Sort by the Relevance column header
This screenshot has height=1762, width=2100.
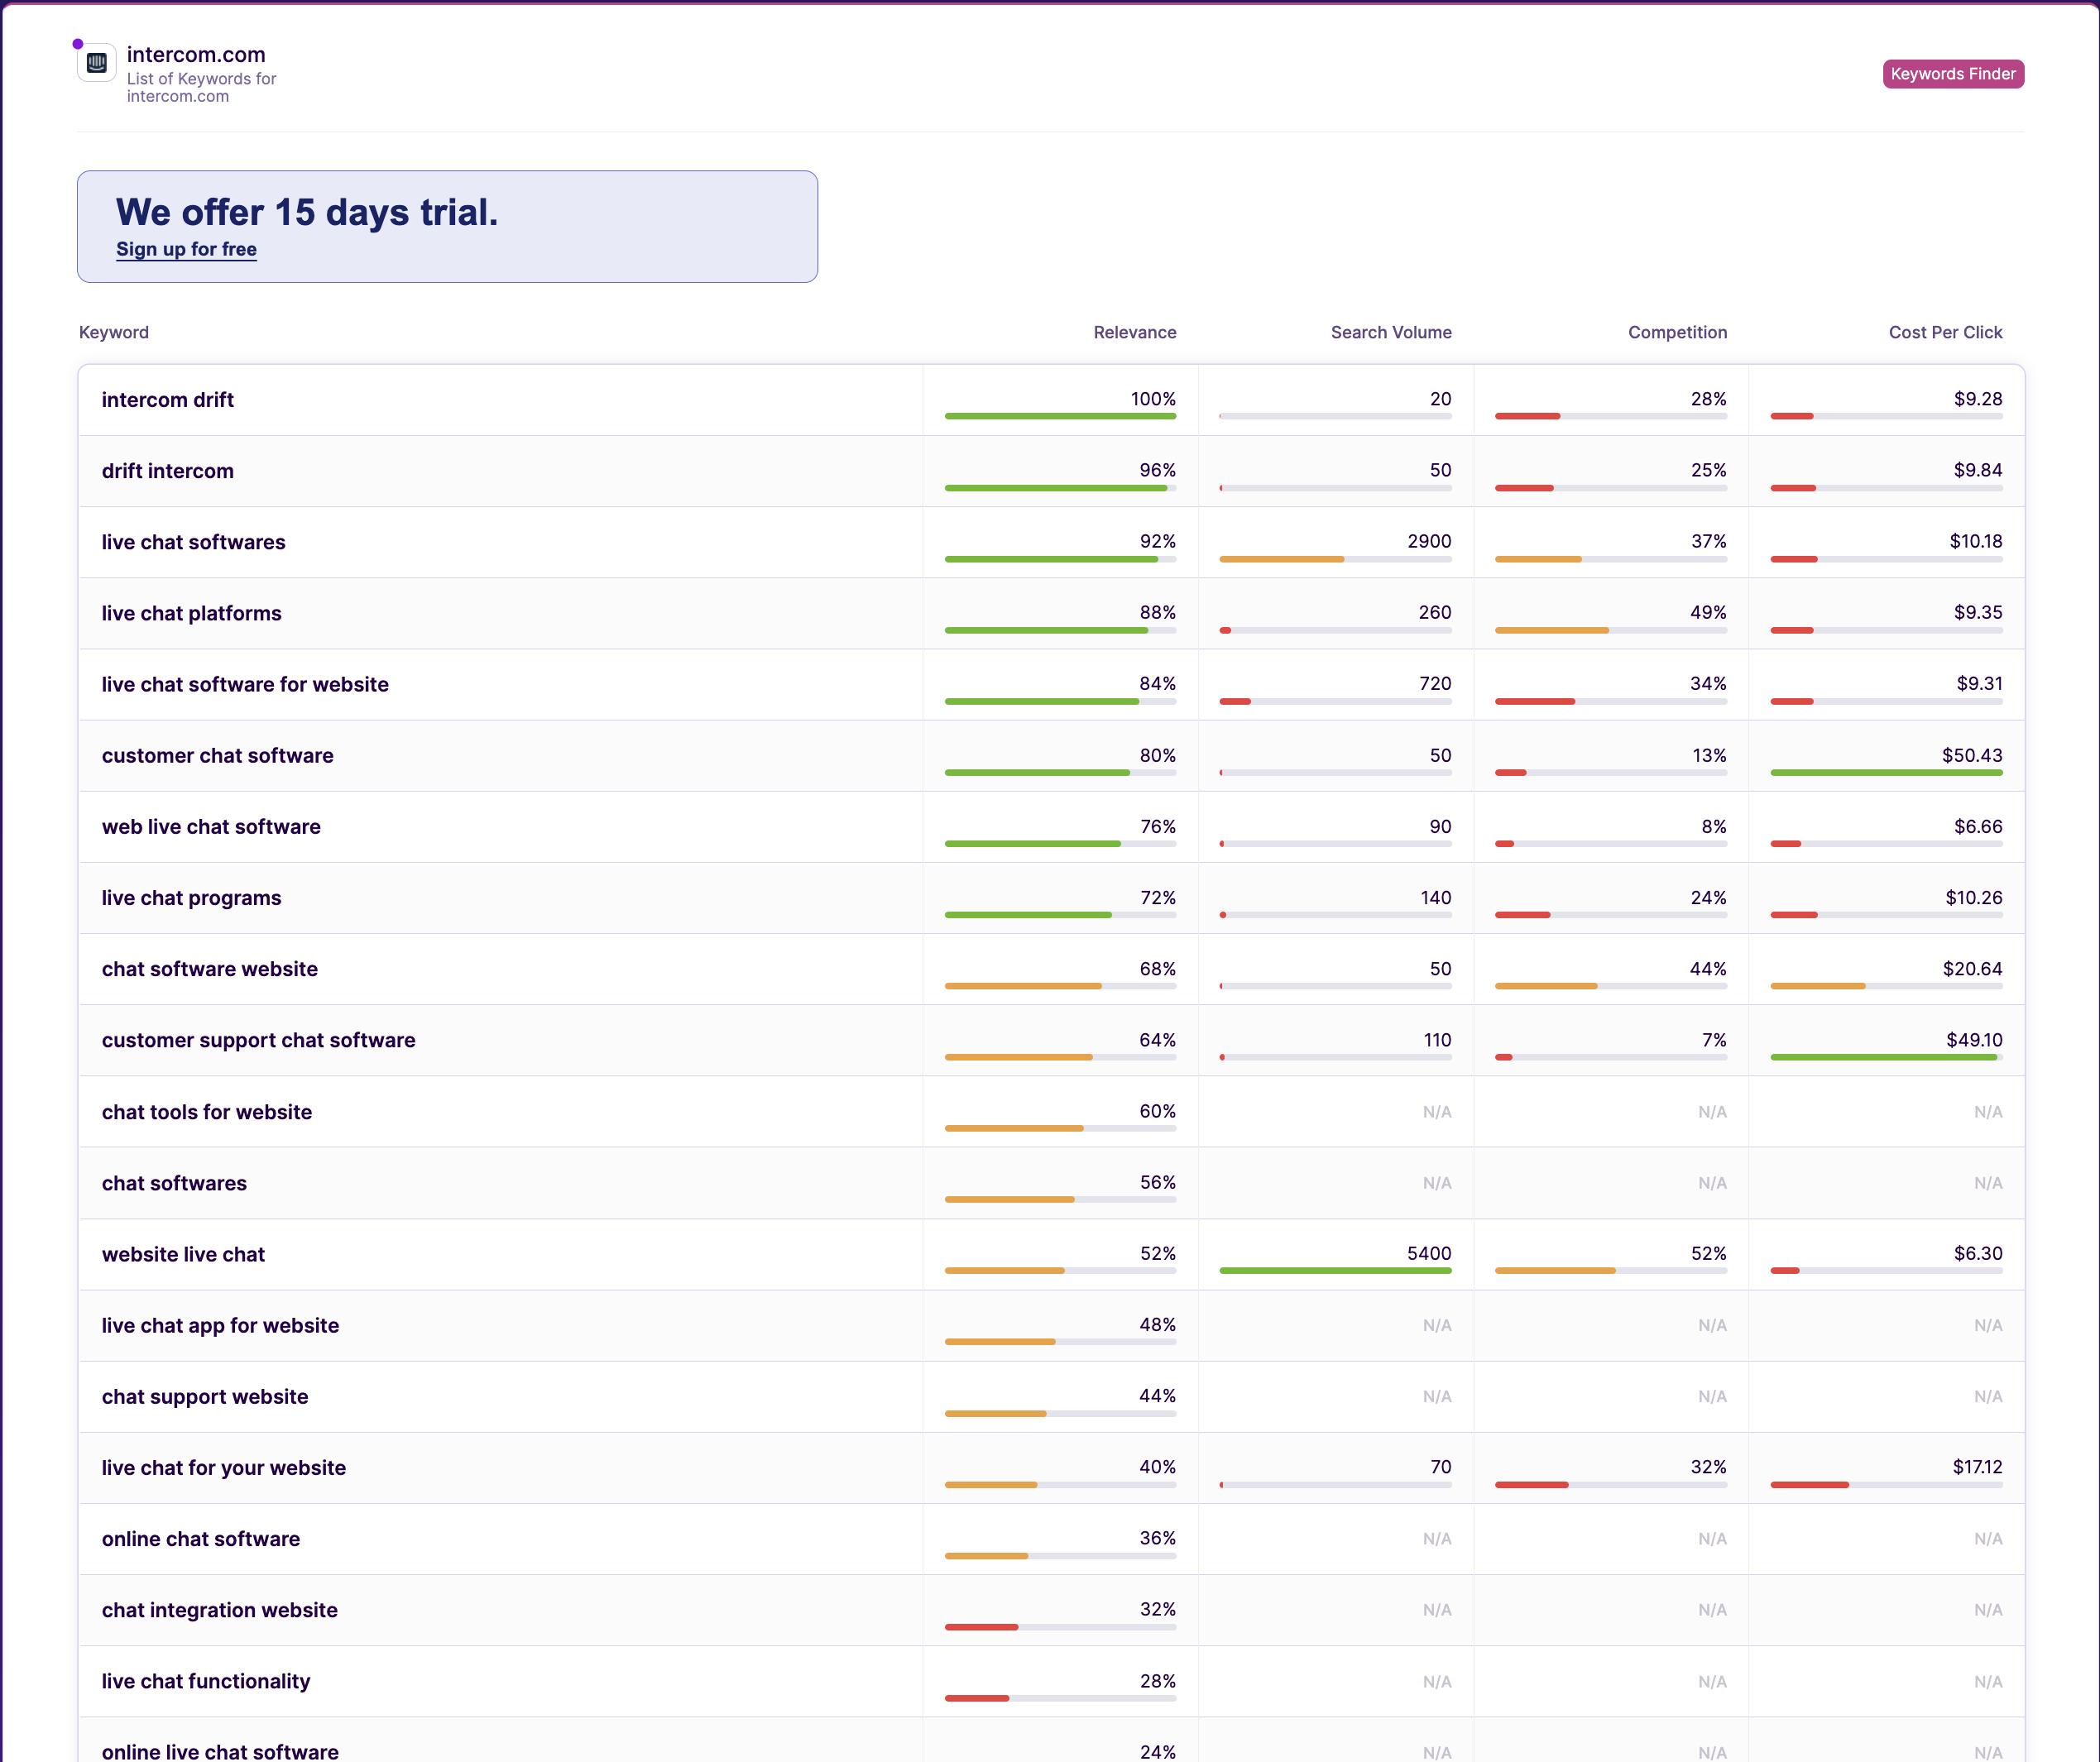[x=1134, y=332]
